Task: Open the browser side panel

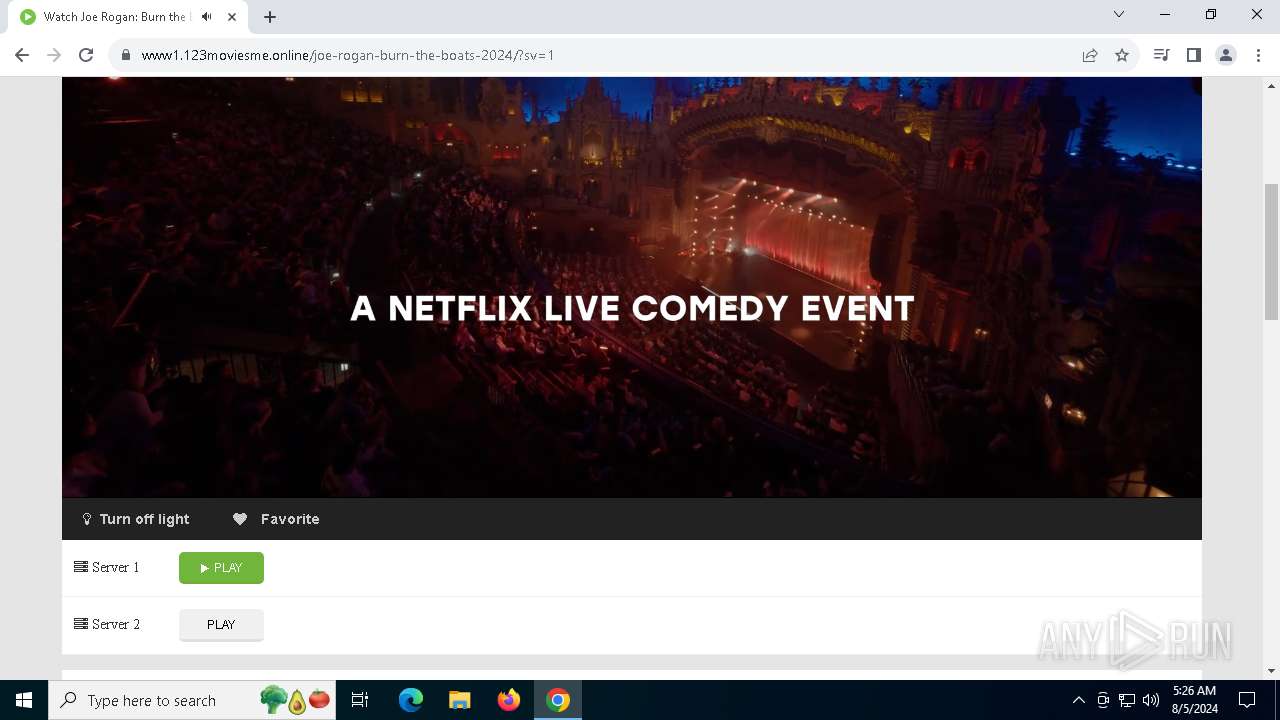Action: pyautogui.click(x=1193, y=55)
